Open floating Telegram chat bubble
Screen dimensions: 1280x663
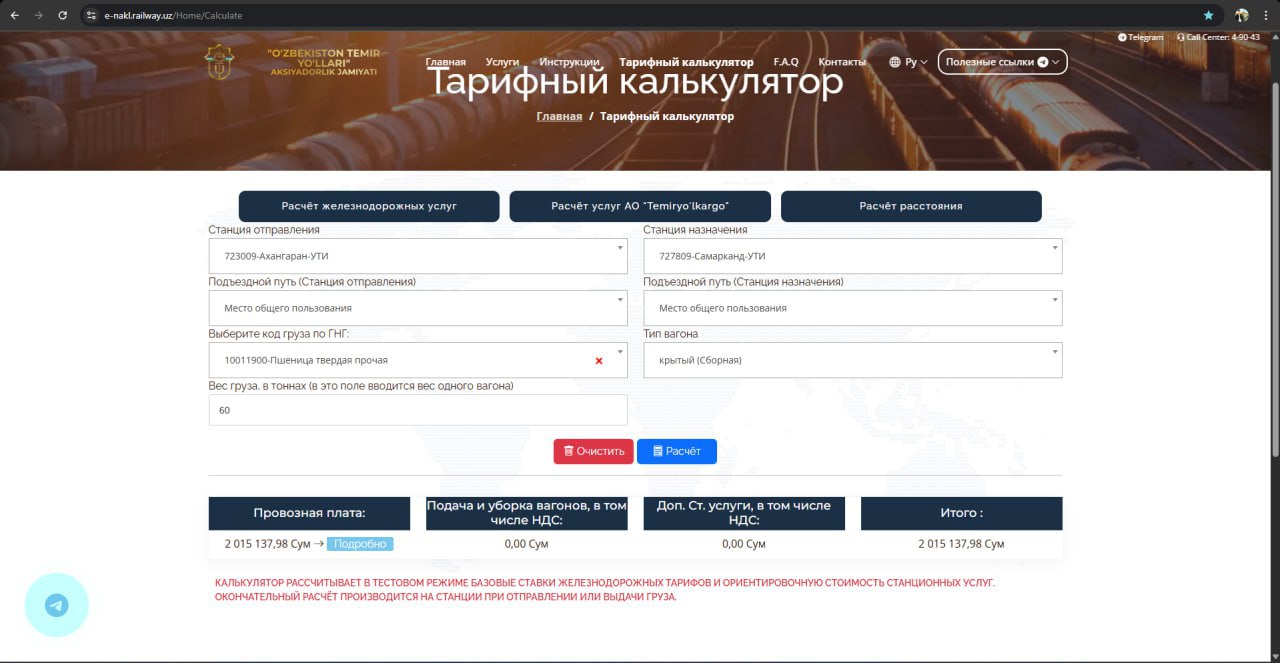[x=57, y=605]
